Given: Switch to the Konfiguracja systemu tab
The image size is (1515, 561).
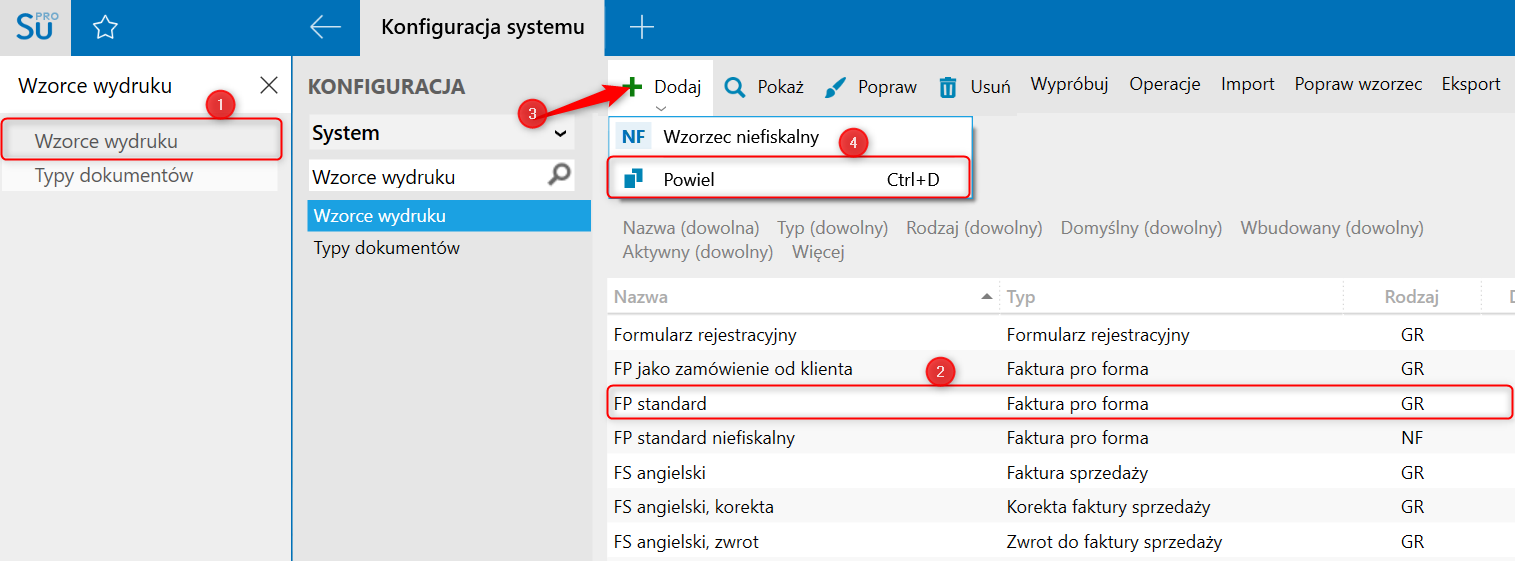Looking at the screenshot, I should pyautogui.click(x=482, y=27).
